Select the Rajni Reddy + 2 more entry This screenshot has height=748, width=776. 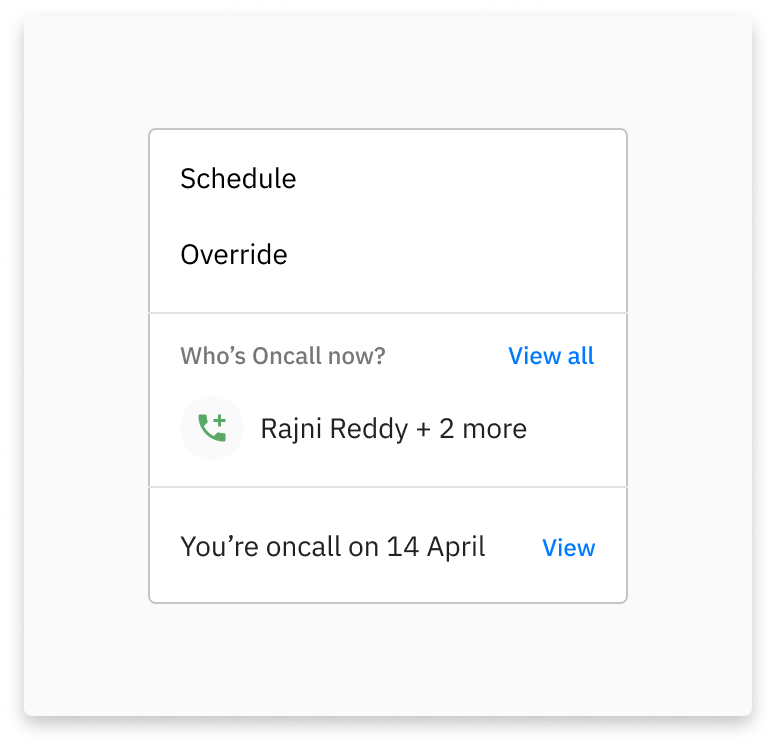[393, 429]
